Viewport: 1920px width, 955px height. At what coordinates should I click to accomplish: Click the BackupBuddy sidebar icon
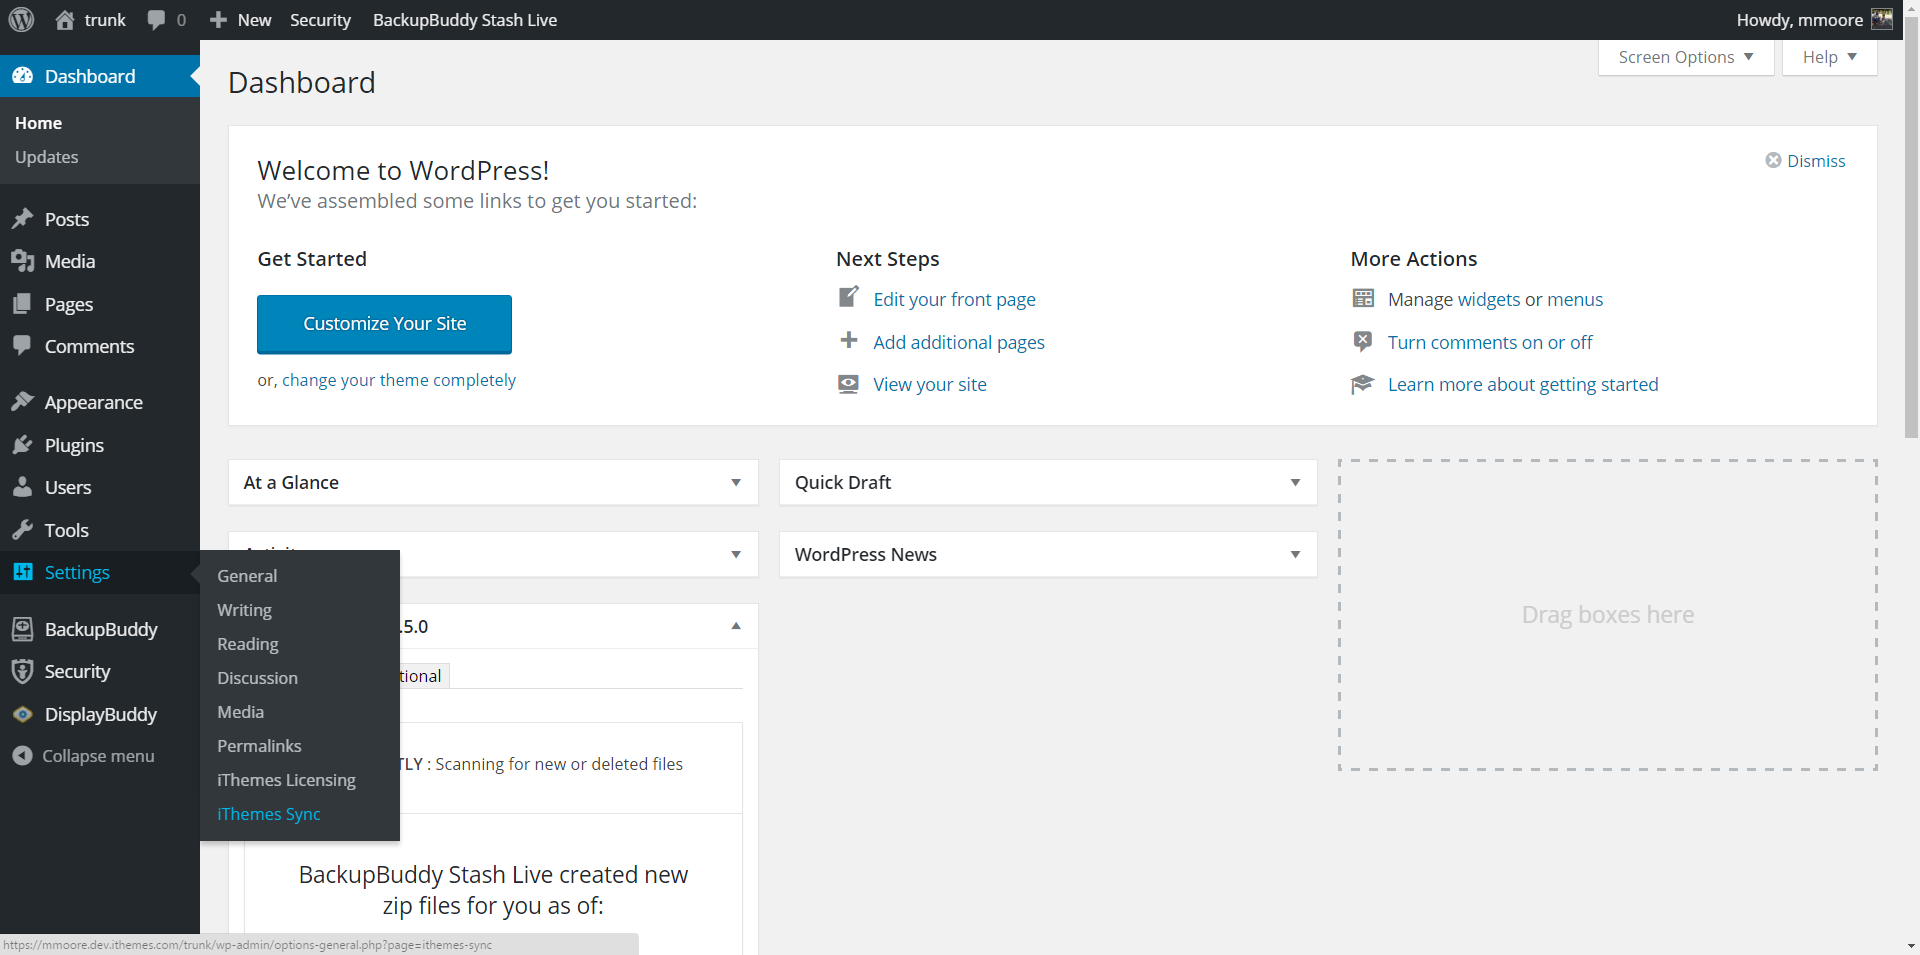point(22,629)
